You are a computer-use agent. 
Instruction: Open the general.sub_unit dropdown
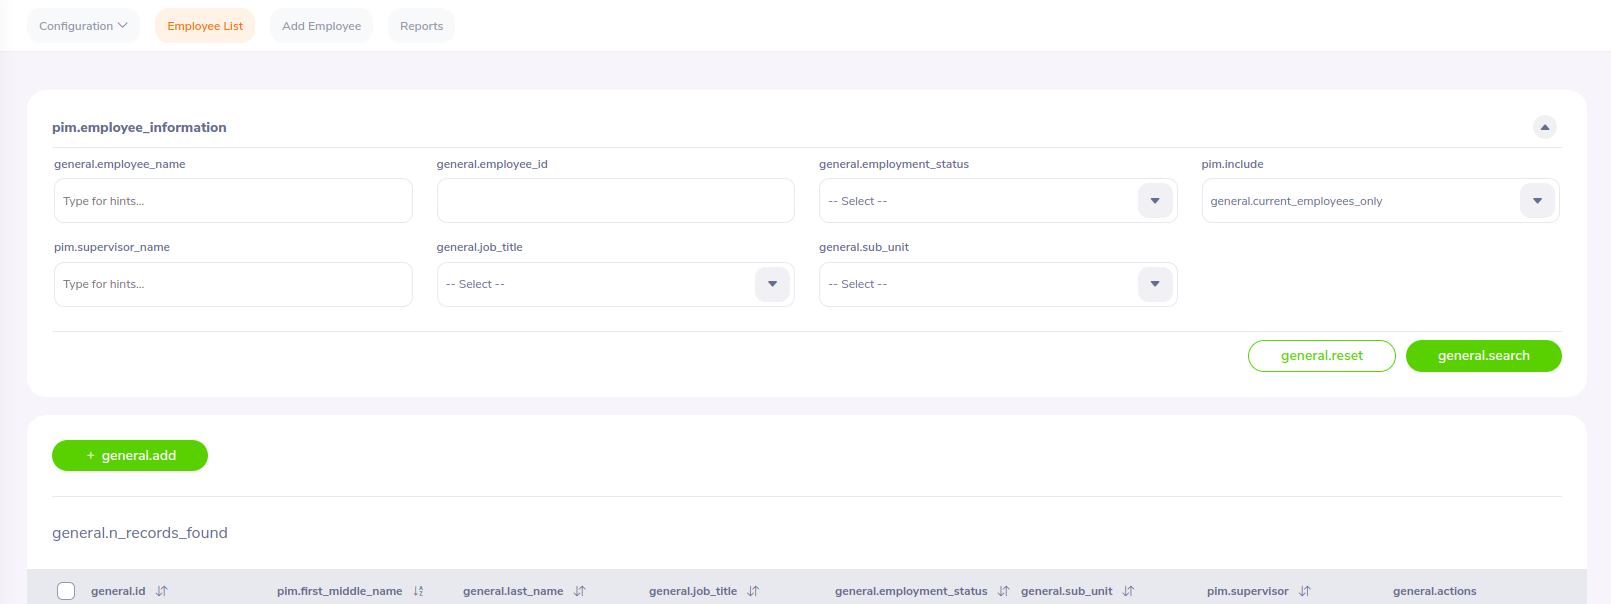(x=998, y=284)
